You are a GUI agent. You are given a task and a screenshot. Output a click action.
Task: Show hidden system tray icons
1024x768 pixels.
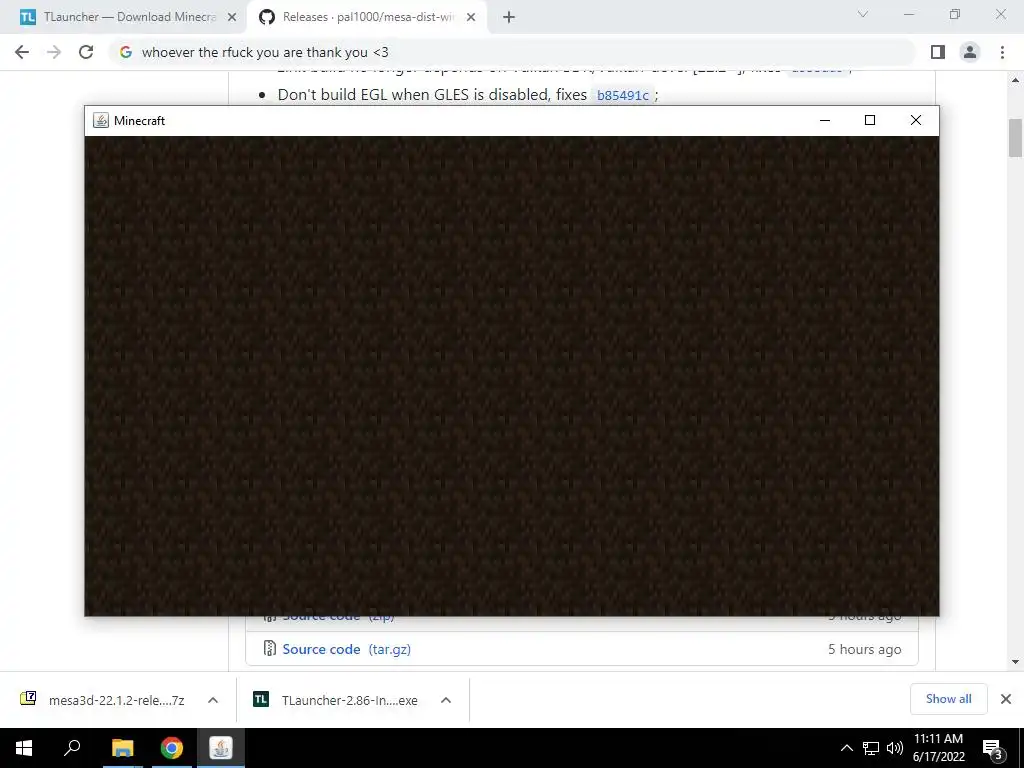tap(846, 748)
